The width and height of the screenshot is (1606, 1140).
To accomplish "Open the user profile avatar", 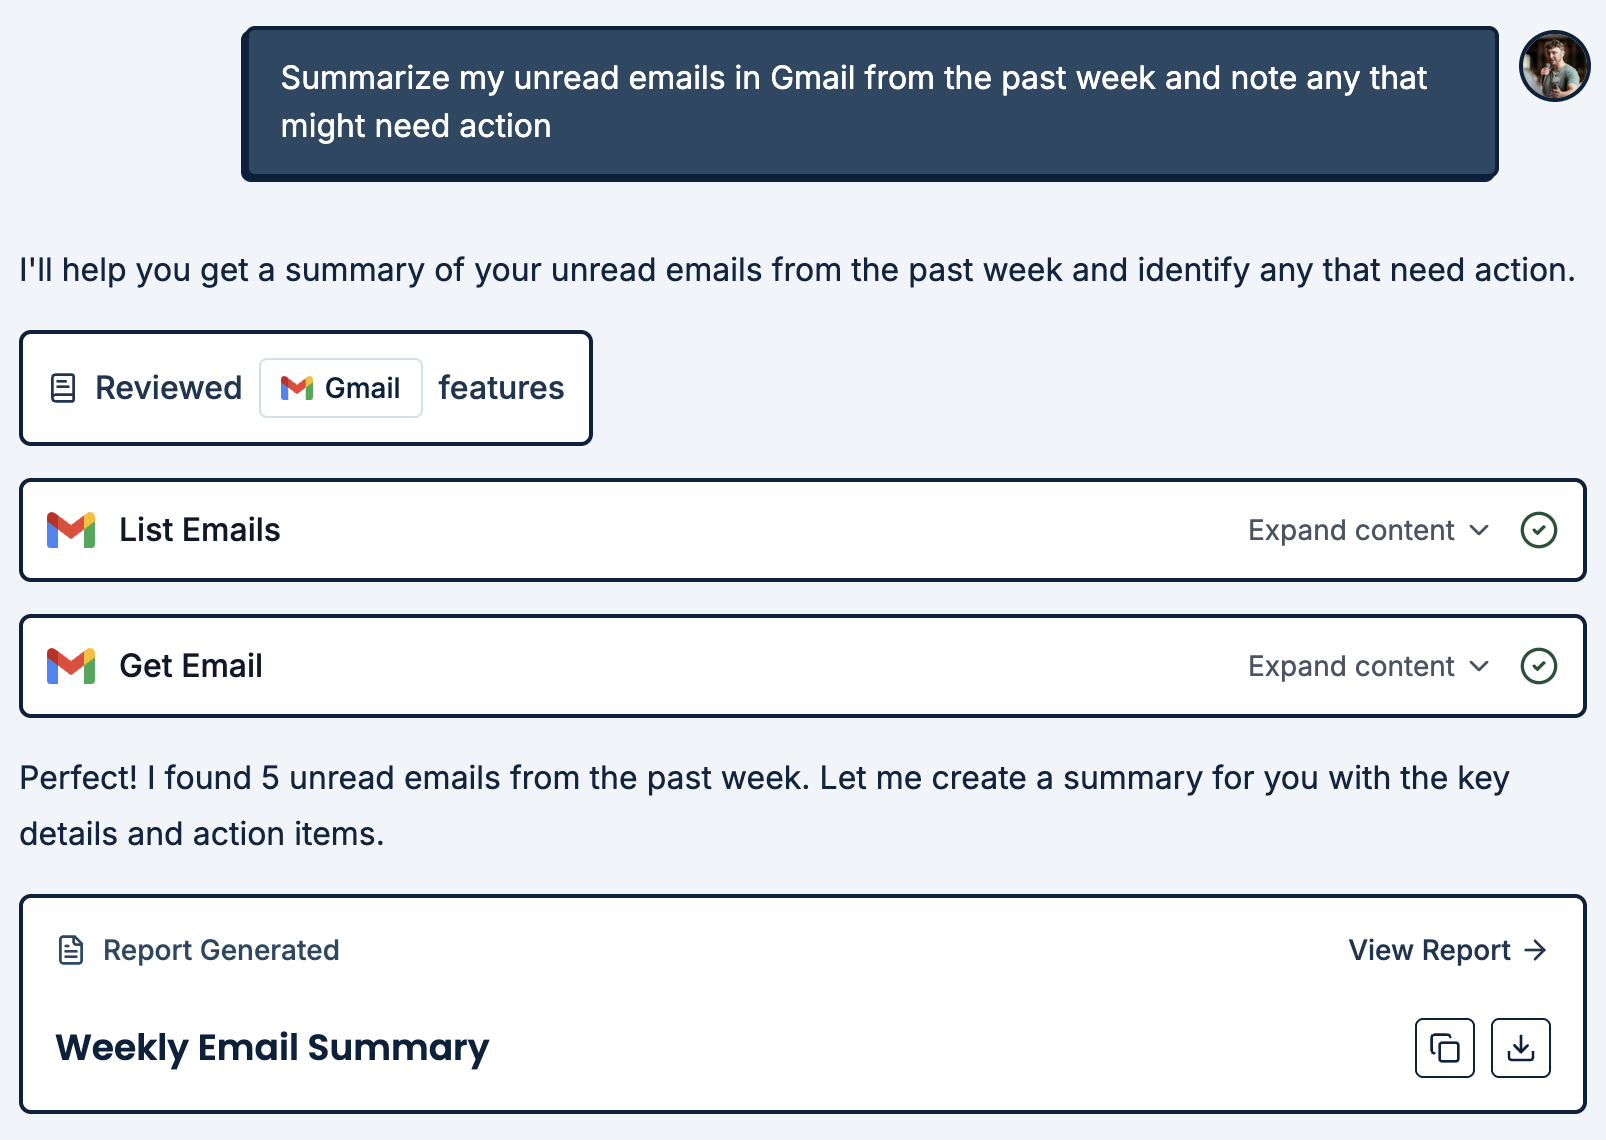I will (x=1555, y=65).
